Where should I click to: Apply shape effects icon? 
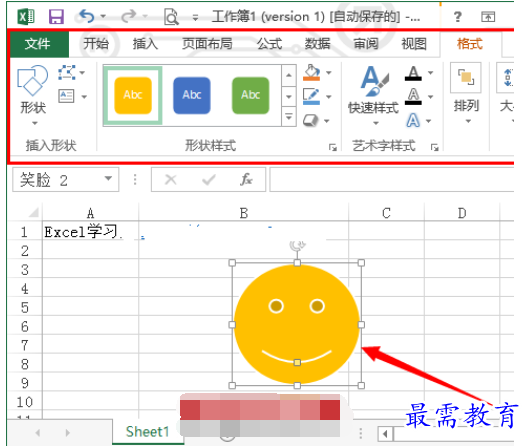[311, 120]
